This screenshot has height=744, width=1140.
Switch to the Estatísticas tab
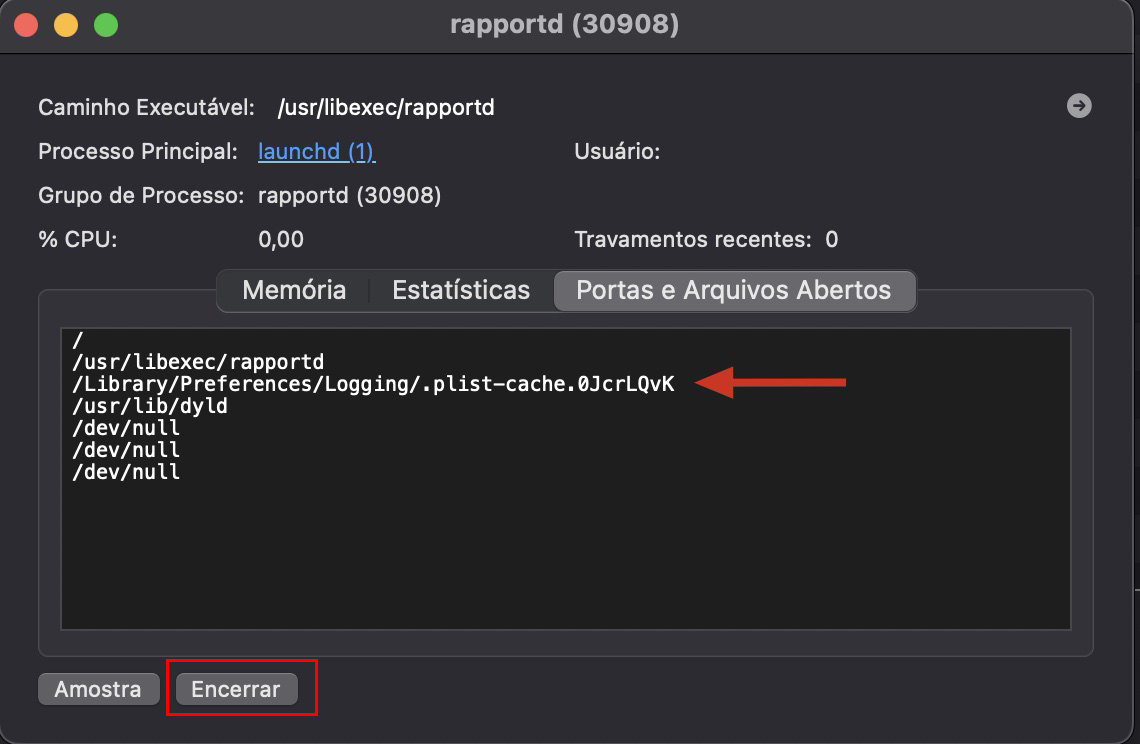point(461,290)
